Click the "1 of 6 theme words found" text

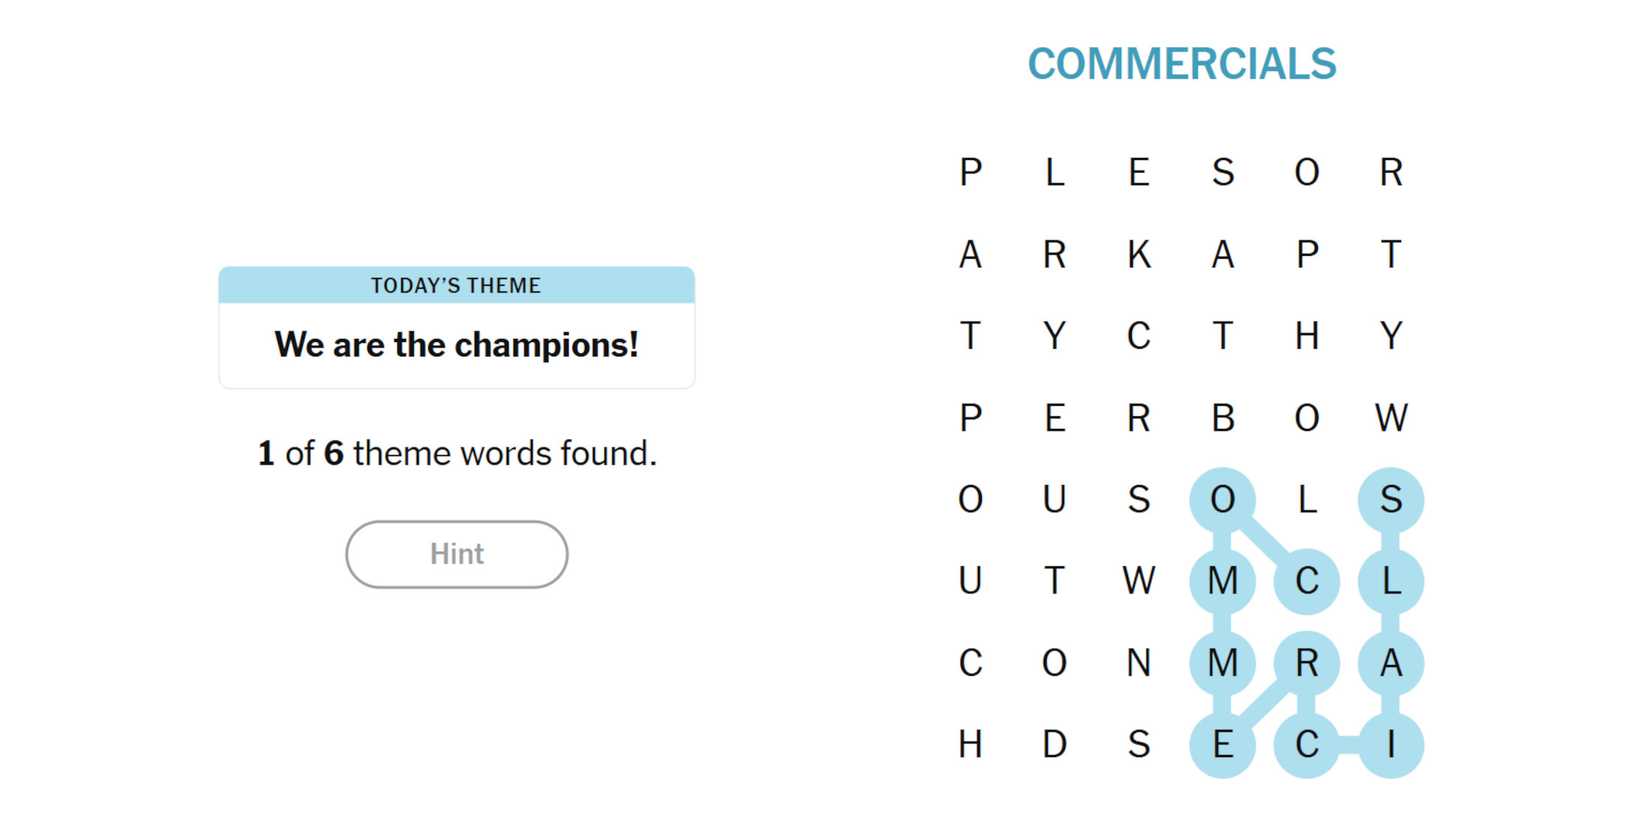click(x=456, y=454)
